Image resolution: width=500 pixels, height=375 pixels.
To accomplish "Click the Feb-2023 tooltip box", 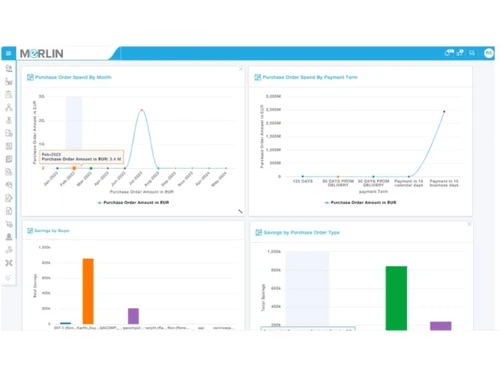I will point(82,157).
